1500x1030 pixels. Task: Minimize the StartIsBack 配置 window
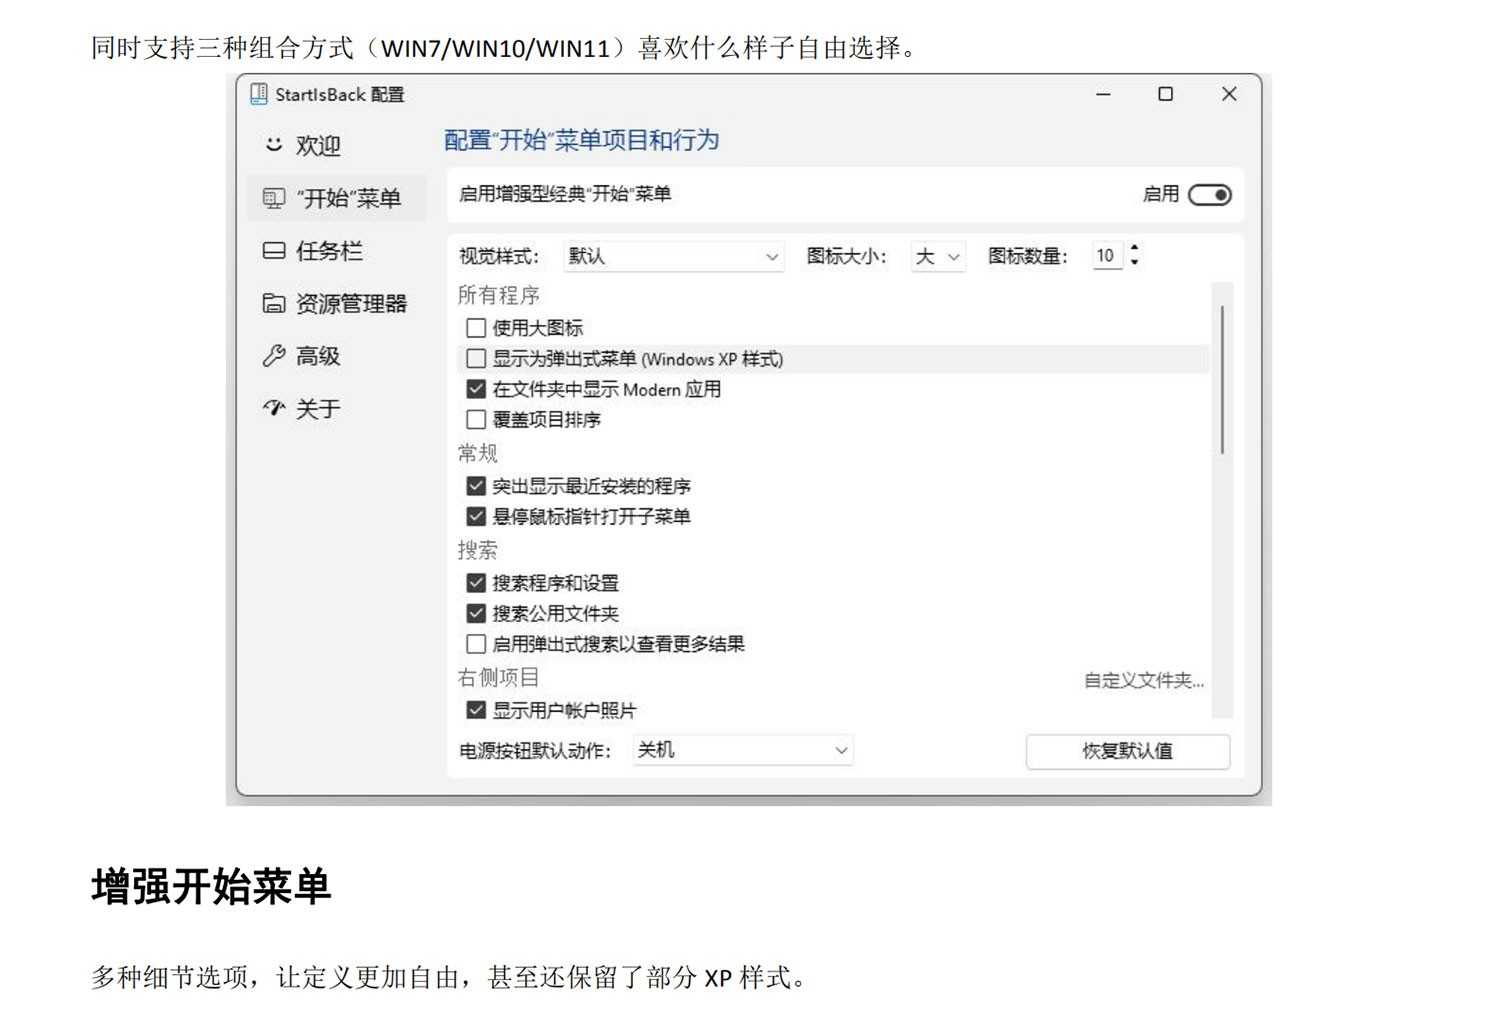click(x=1104, y=94)
